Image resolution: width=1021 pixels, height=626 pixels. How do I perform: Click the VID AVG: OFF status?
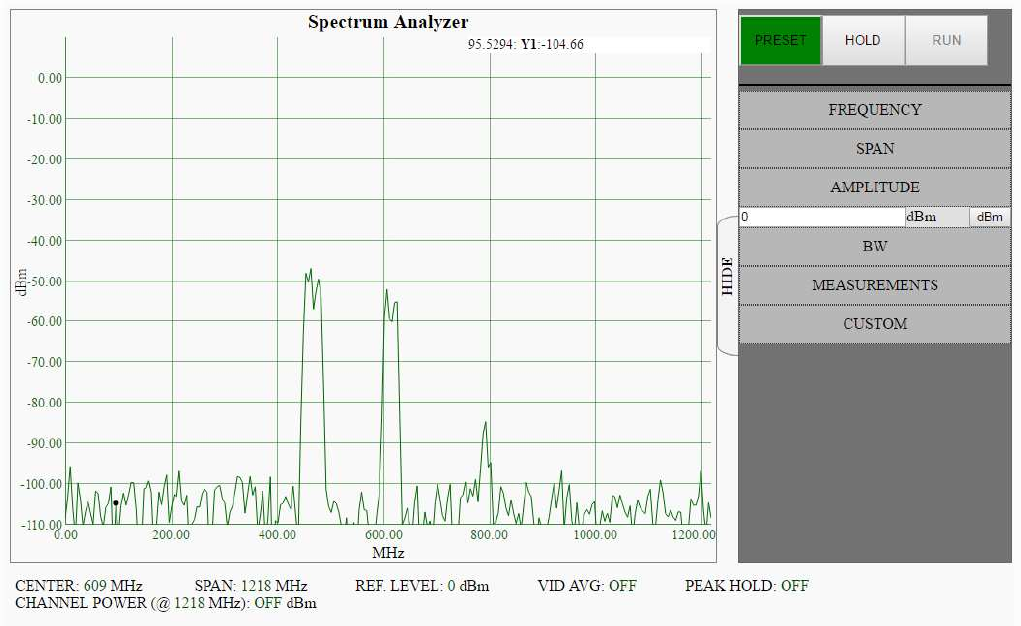[x=587, y=586]
